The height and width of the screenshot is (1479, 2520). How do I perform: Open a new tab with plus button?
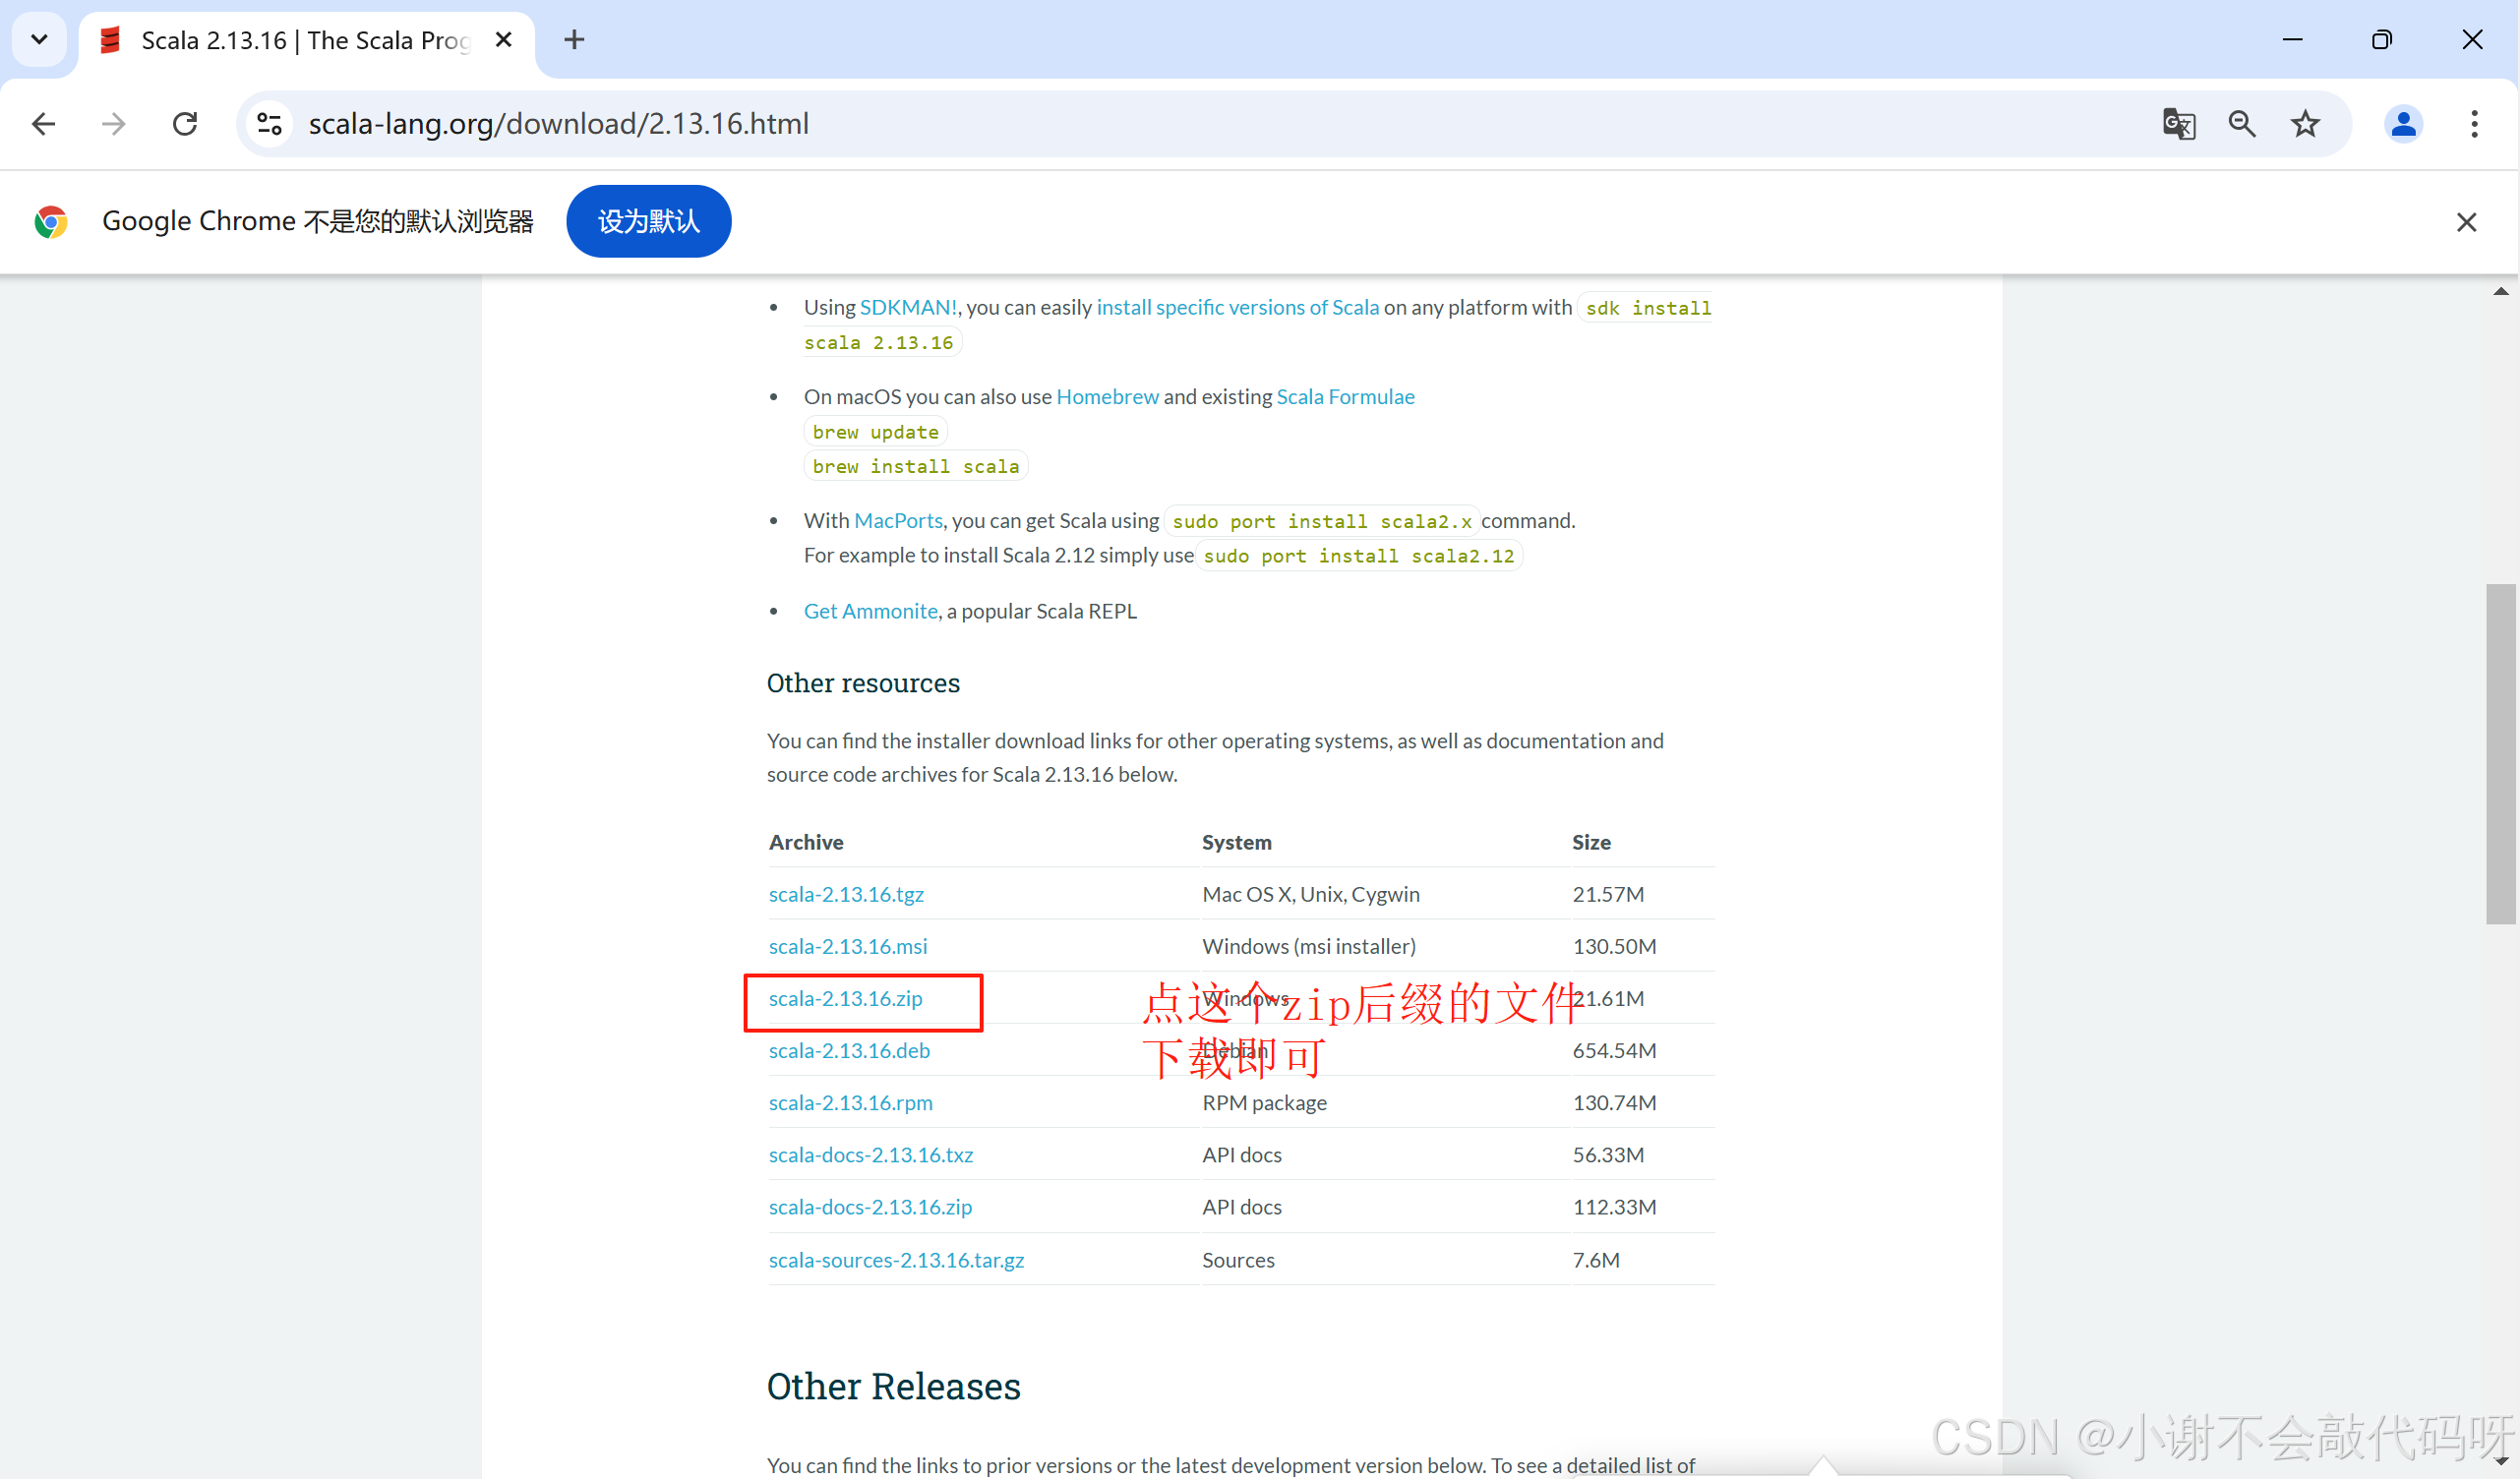coord(574,40)
